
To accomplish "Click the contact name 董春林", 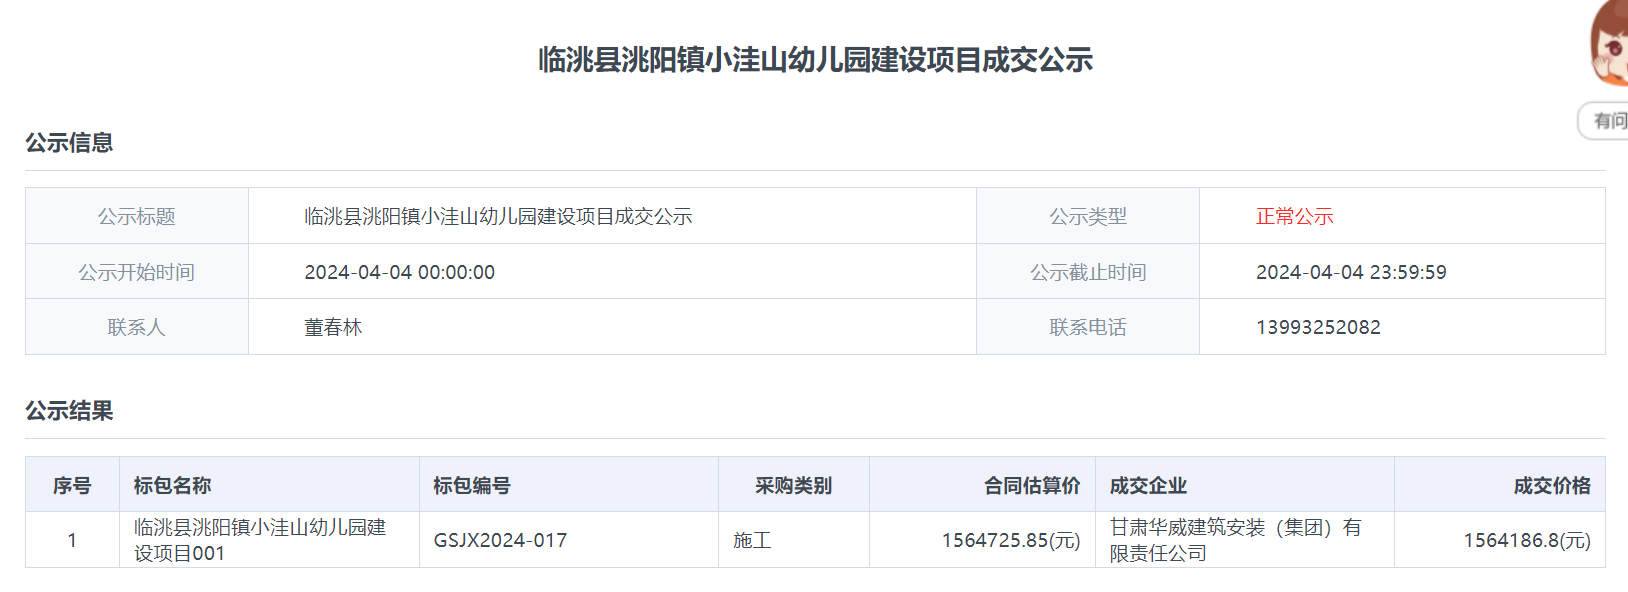I will pyautogui.click(x=333, y=327).
